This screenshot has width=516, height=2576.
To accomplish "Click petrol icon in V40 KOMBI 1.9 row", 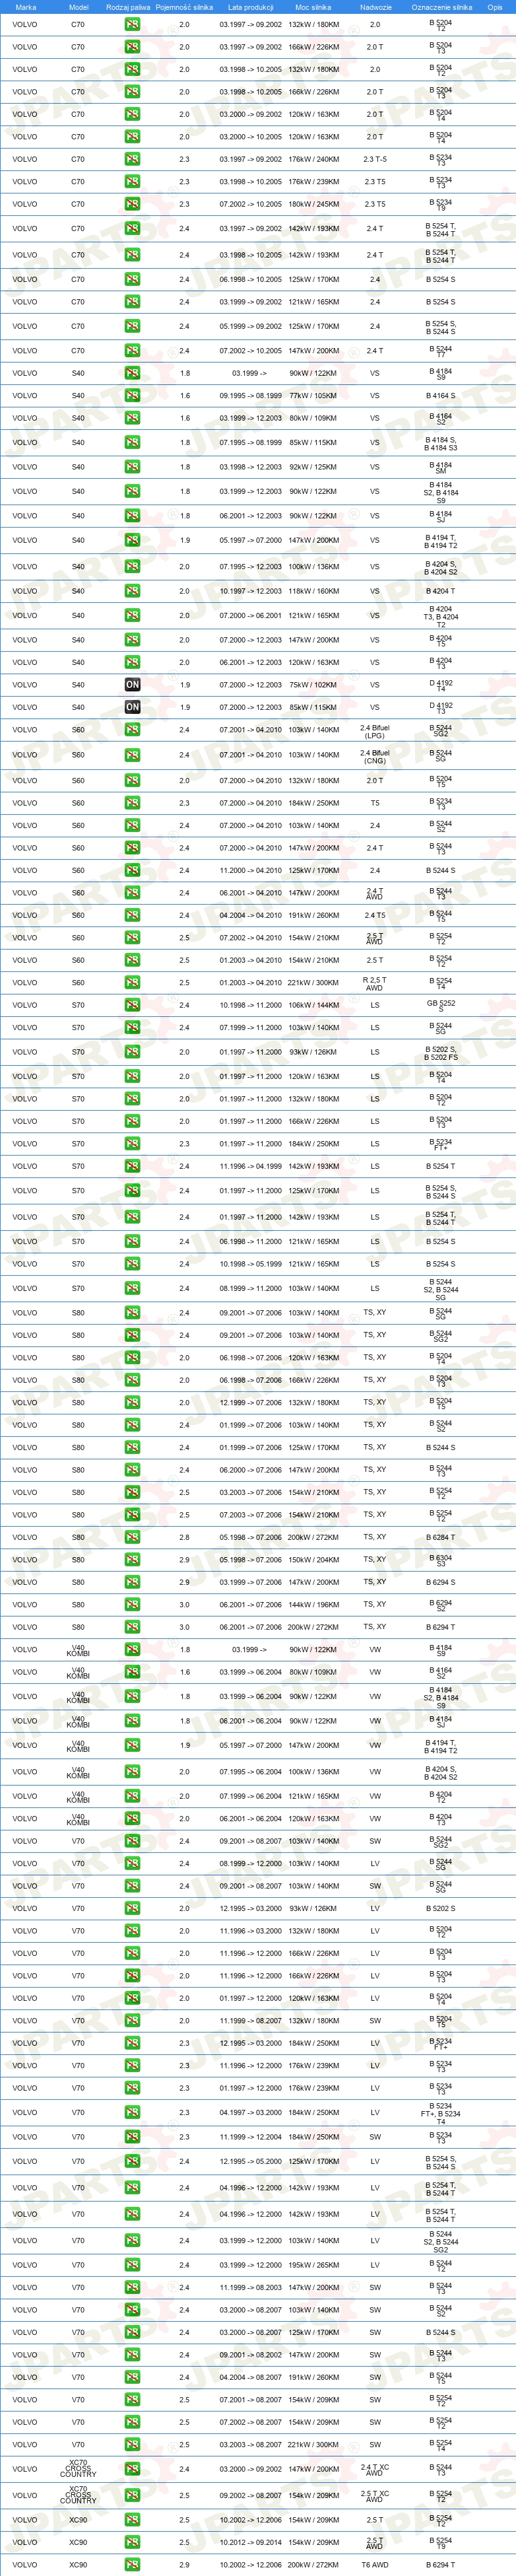I will point(132,1745).
